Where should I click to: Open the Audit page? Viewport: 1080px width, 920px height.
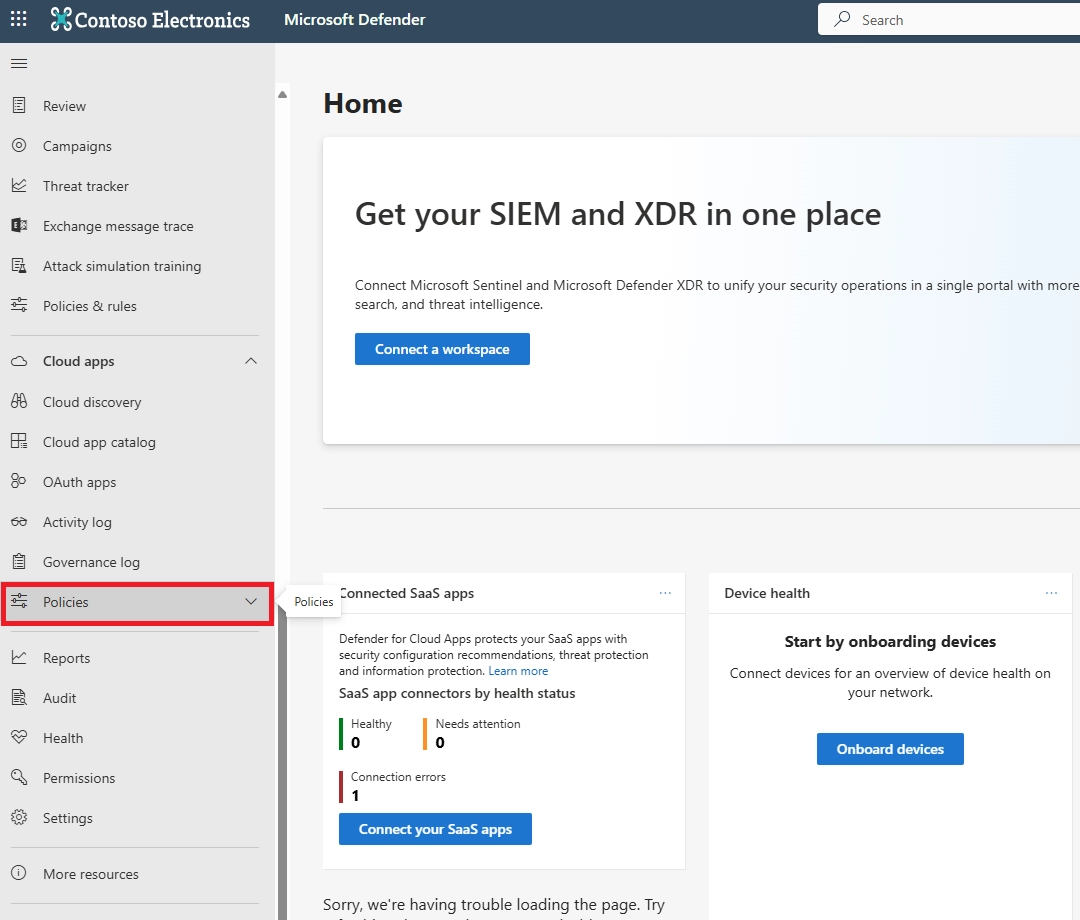pyautogui.click(x=60, y=698)
